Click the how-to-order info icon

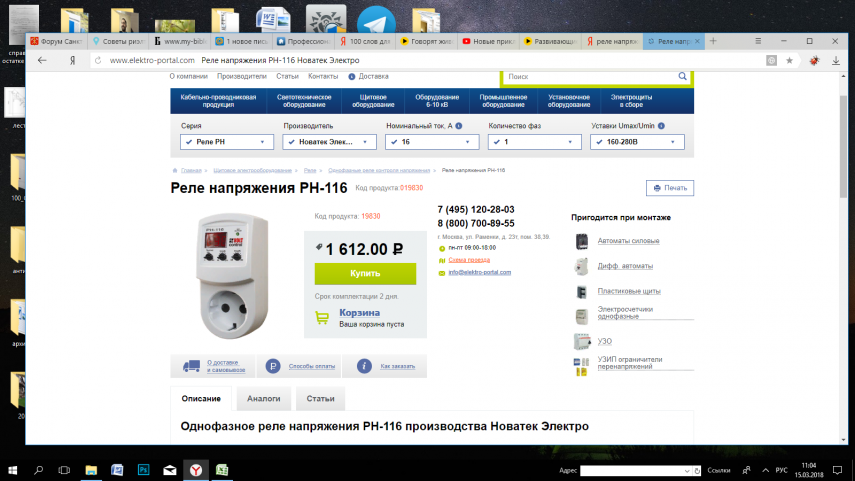tap(364, 366)
